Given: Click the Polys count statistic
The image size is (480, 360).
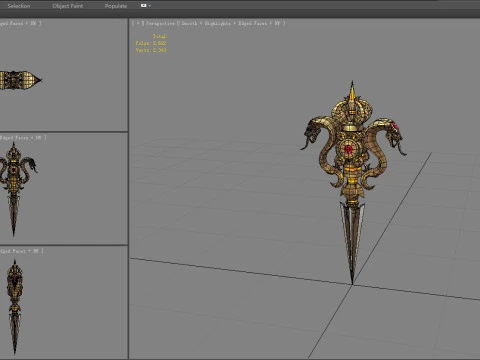Looking at the screenshot, I should point(151,43).
